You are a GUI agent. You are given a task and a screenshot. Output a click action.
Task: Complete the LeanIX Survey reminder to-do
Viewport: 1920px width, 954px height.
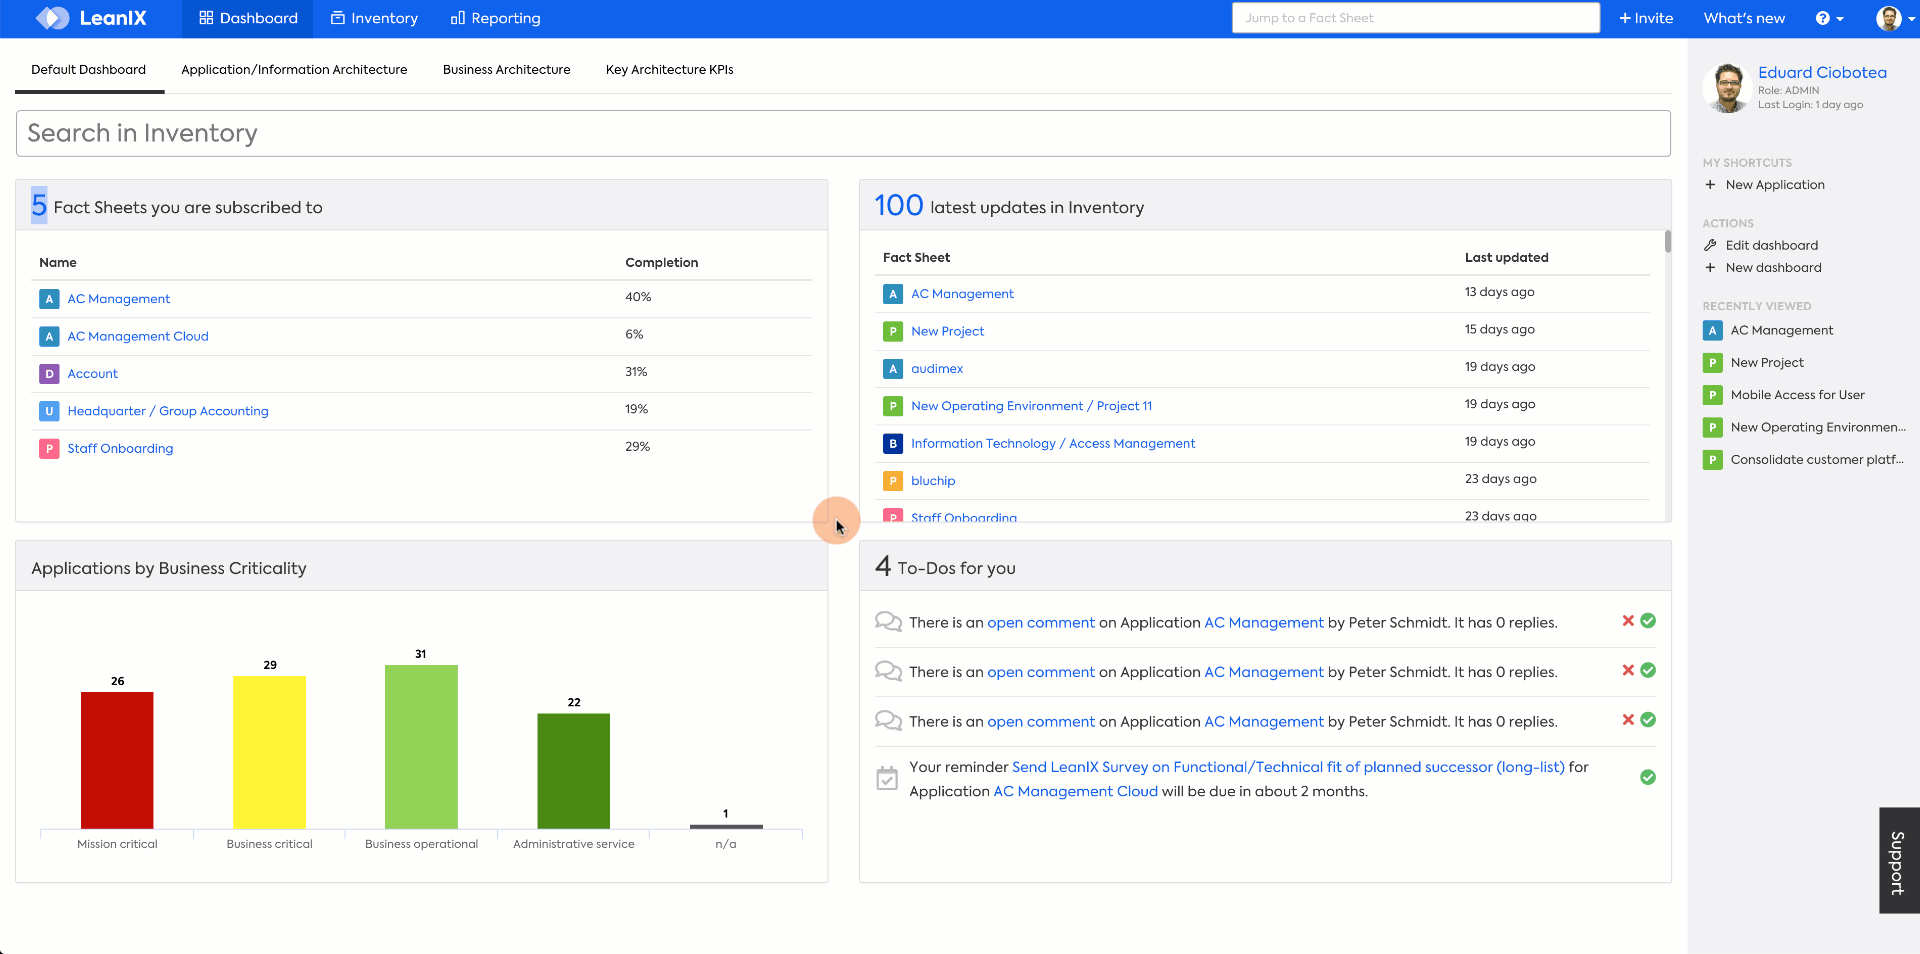pos(1648,777)
